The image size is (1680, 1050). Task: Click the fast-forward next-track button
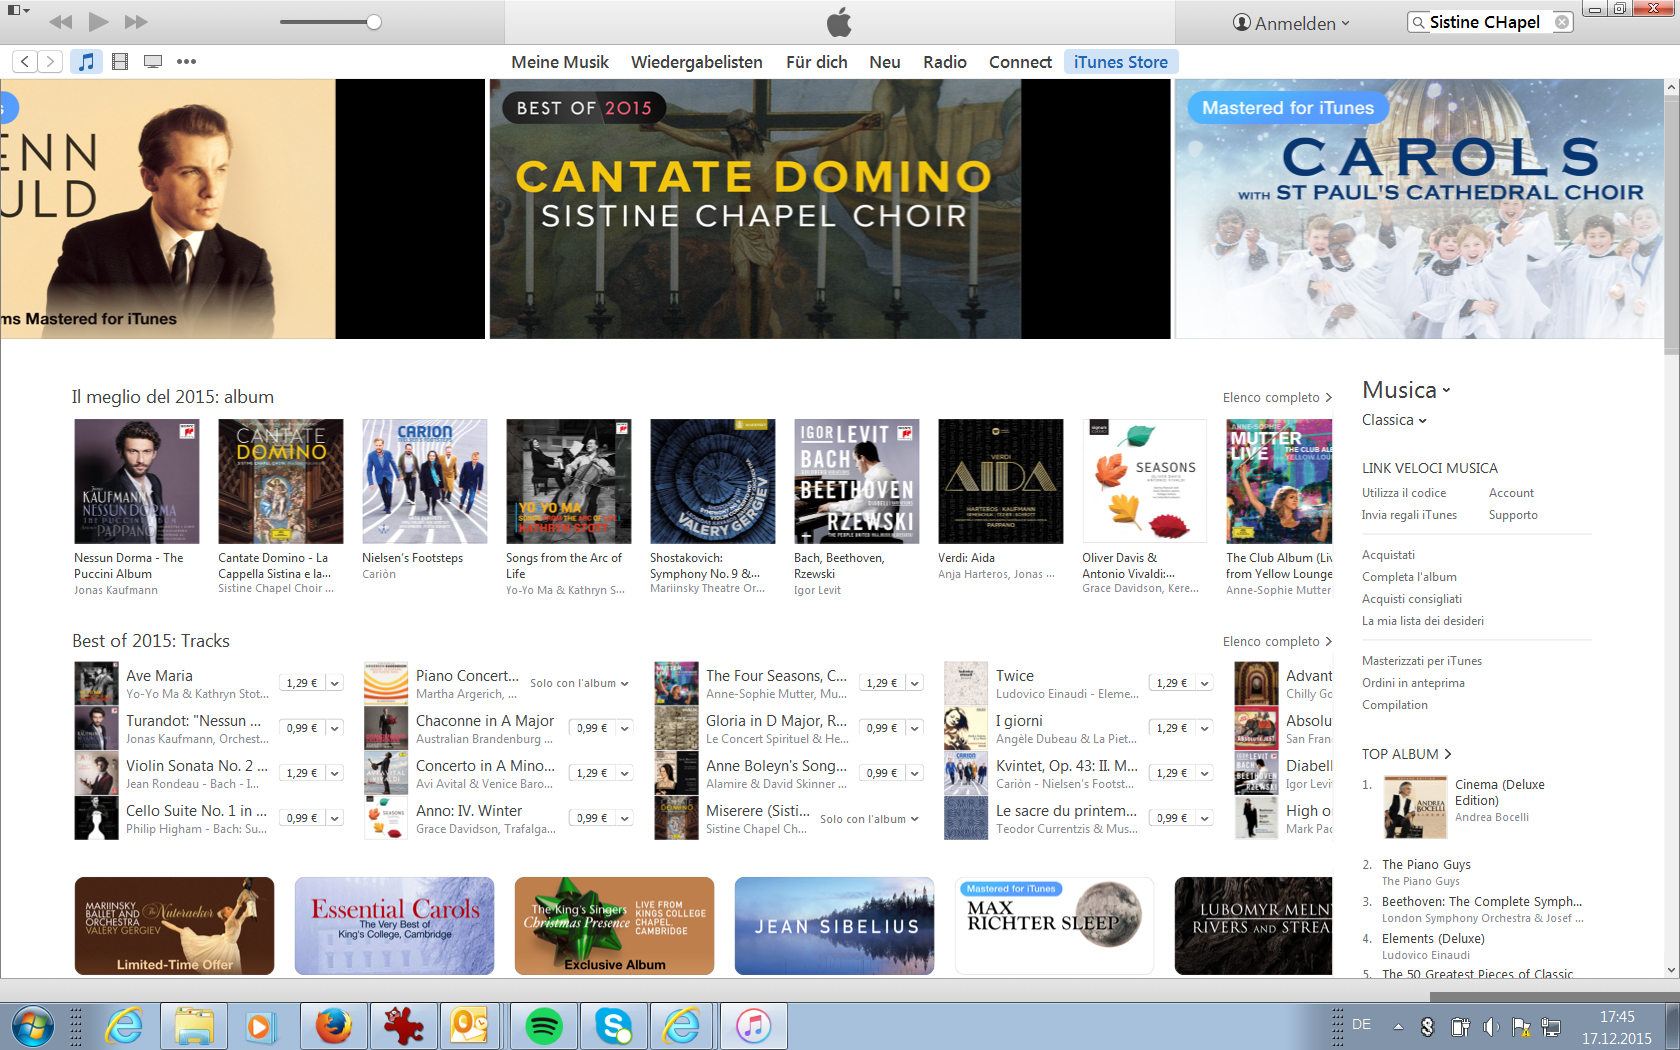[x=136, y=21]
